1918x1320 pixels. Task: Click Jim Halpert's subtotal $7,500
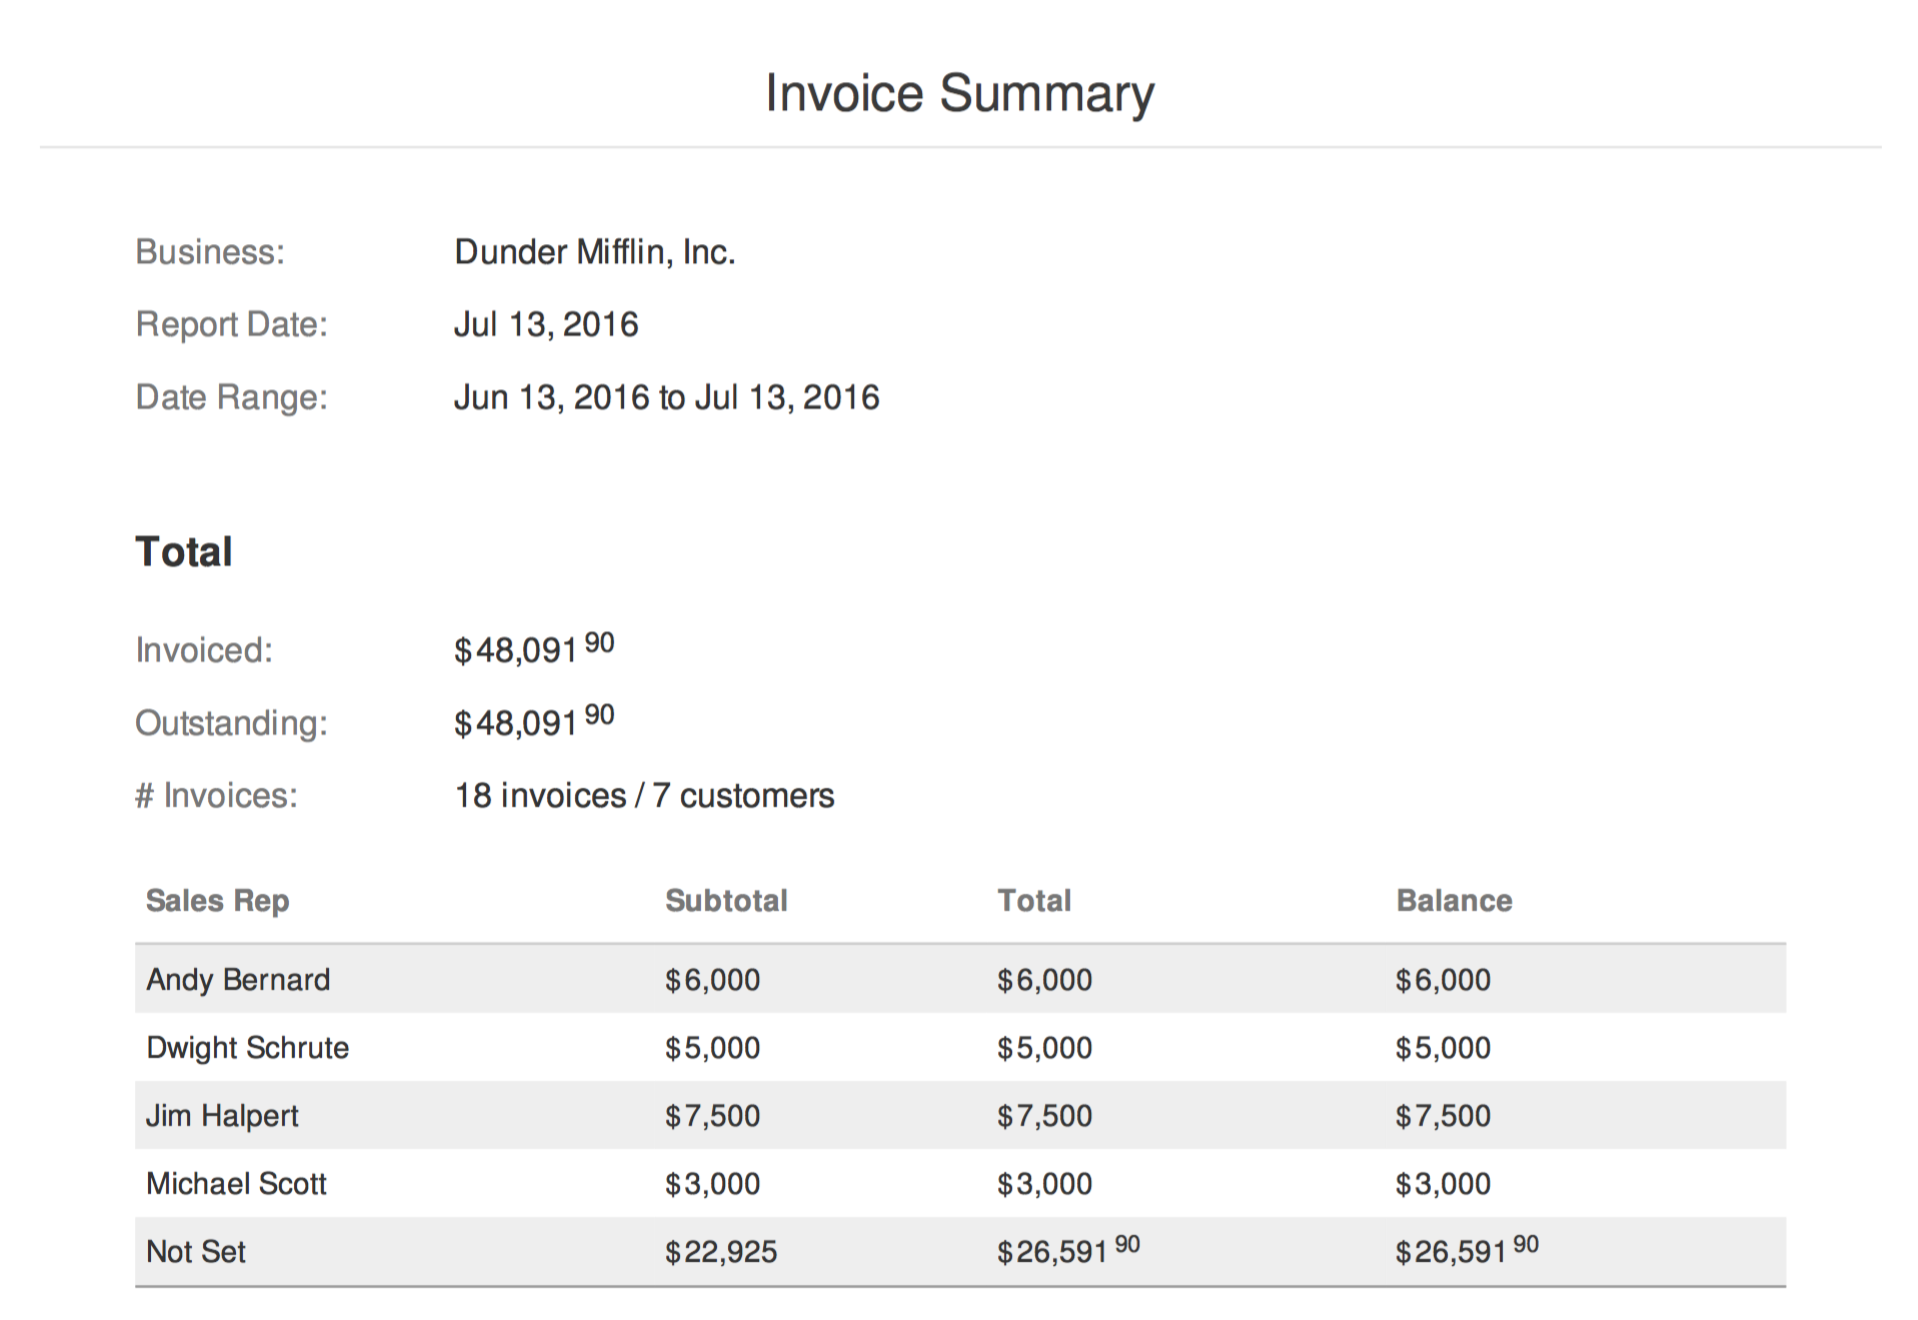point(713,1116)
